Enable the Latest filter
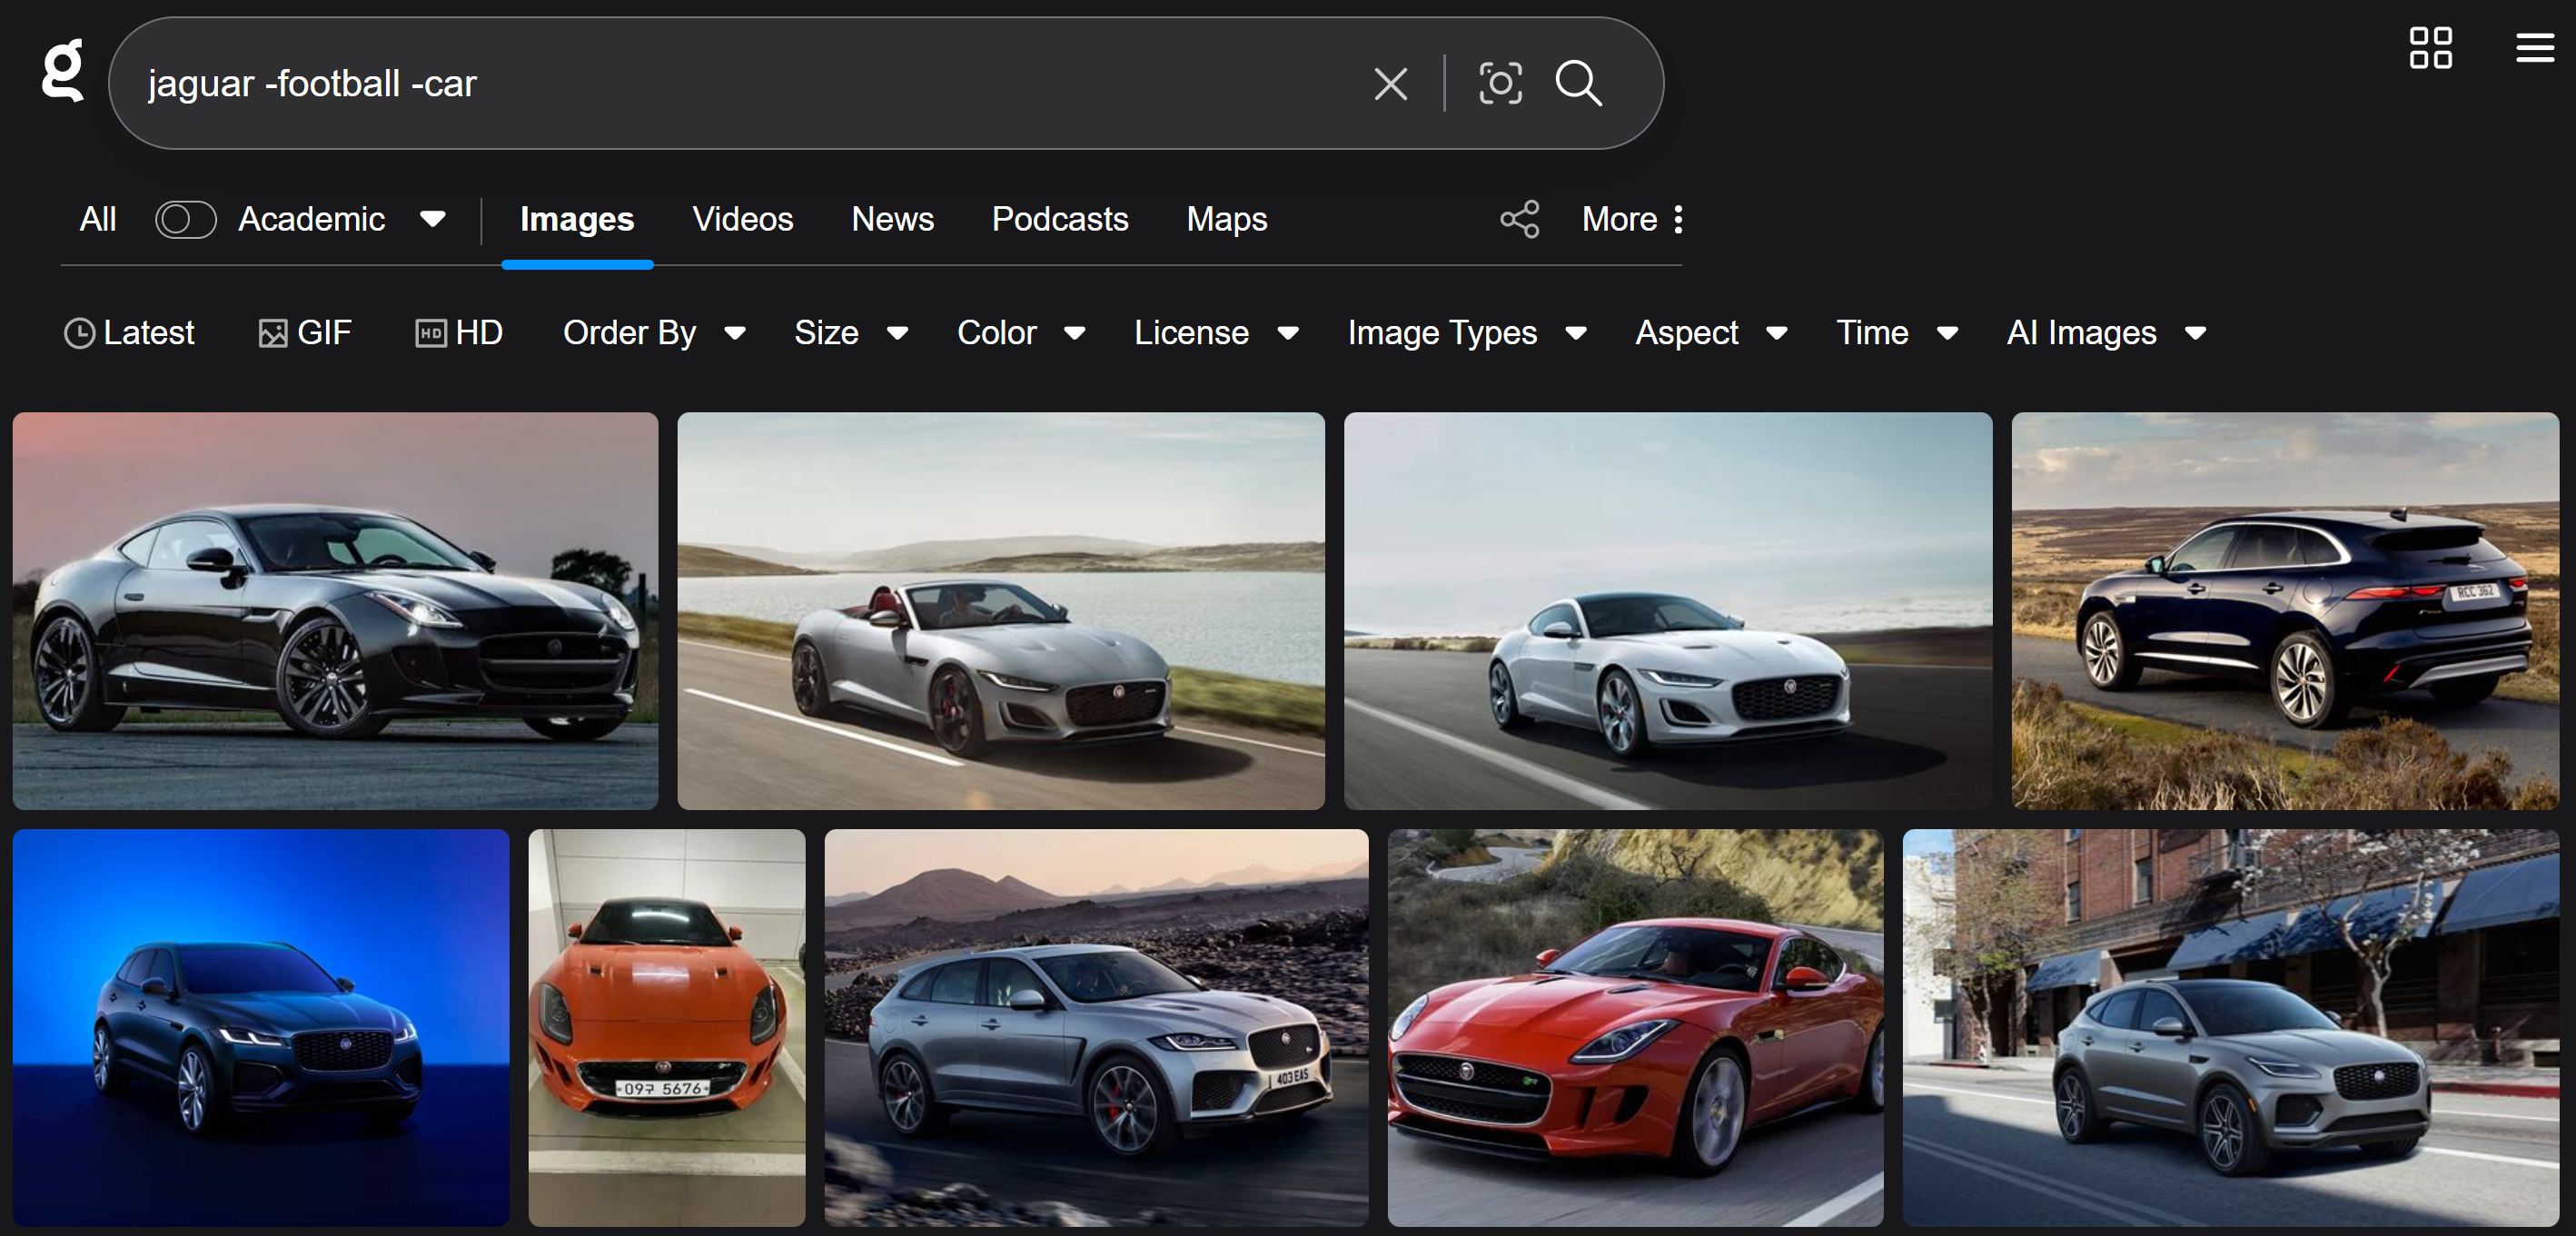Screen dimensions: 2576x1236 129,333
